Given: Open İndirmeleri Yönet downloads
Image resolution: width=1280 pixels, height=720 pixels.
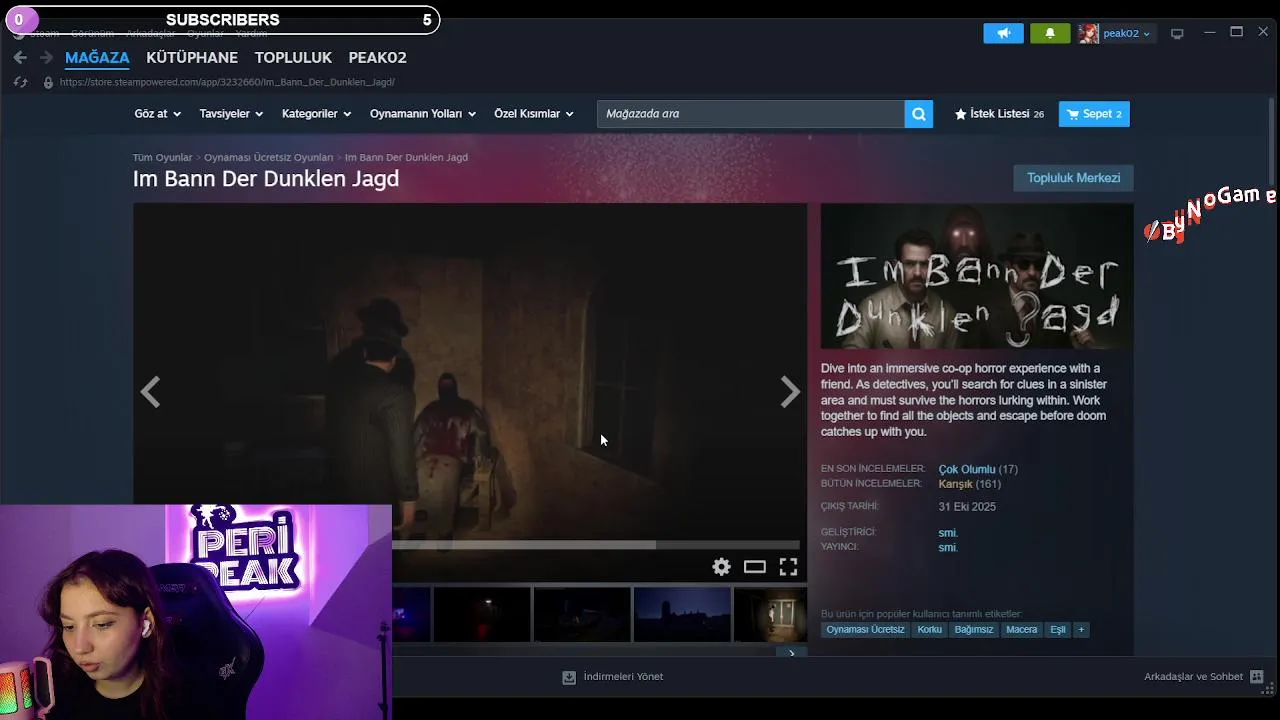Looking at the screenshot, I should (x=623, y=677).
